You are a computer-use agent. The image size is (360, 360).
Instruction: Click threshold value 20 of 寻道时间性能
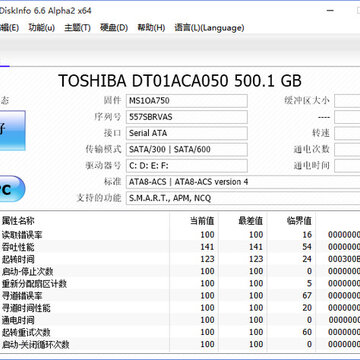[307, 308]
